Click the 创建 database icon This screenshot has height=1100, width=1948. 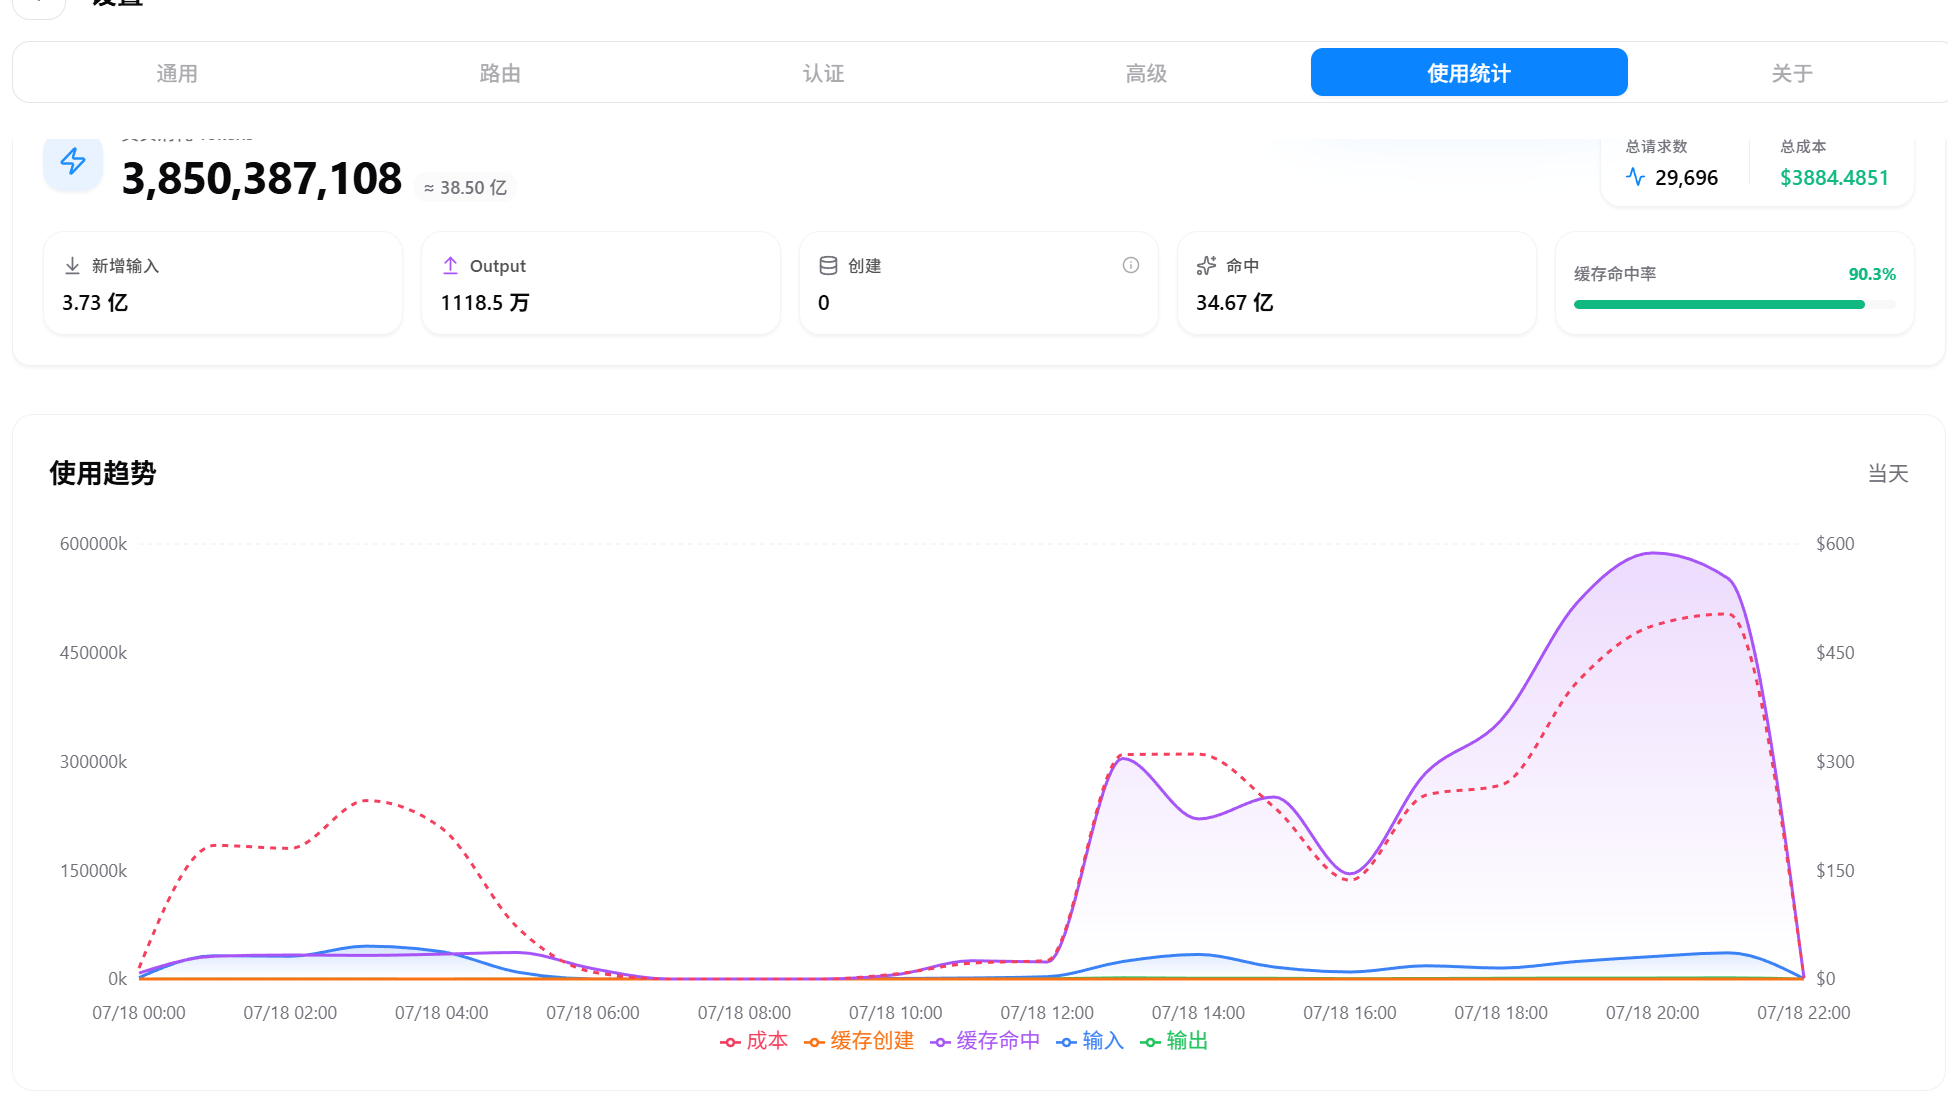pyautogui.click(x=828, y=266)
